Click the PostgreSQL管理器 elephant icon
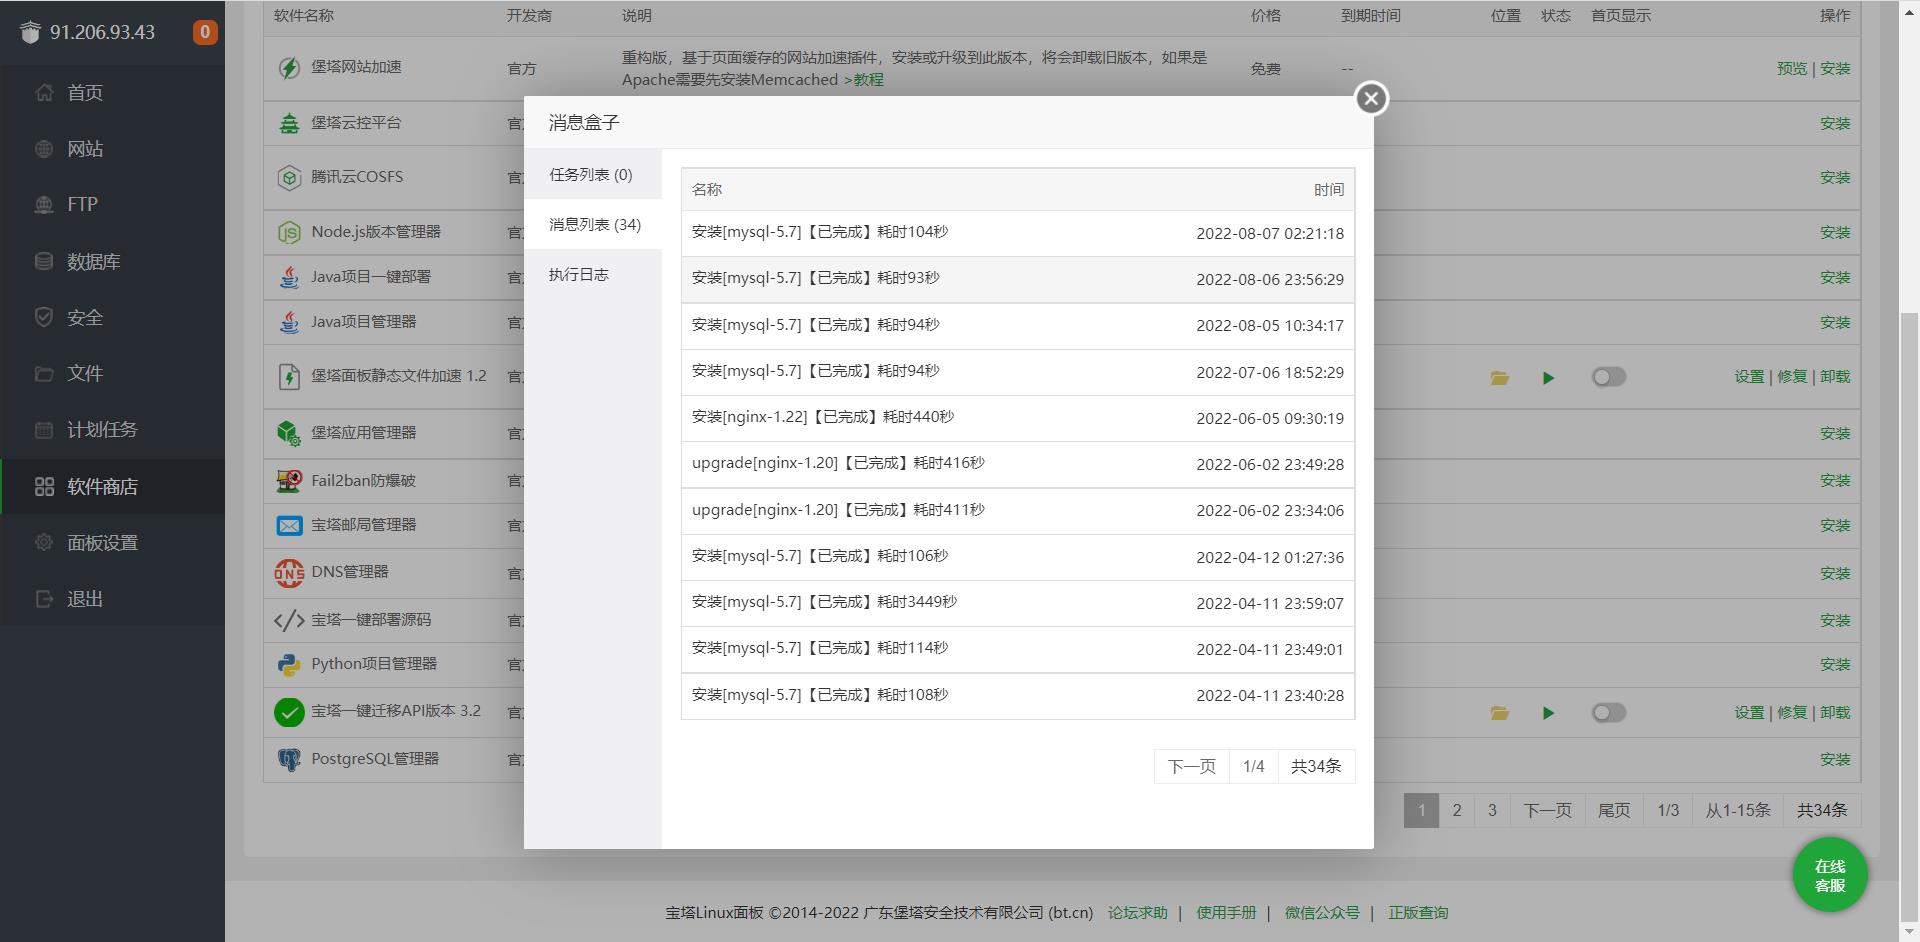1920x942 pixels. [x=289, y=760]
